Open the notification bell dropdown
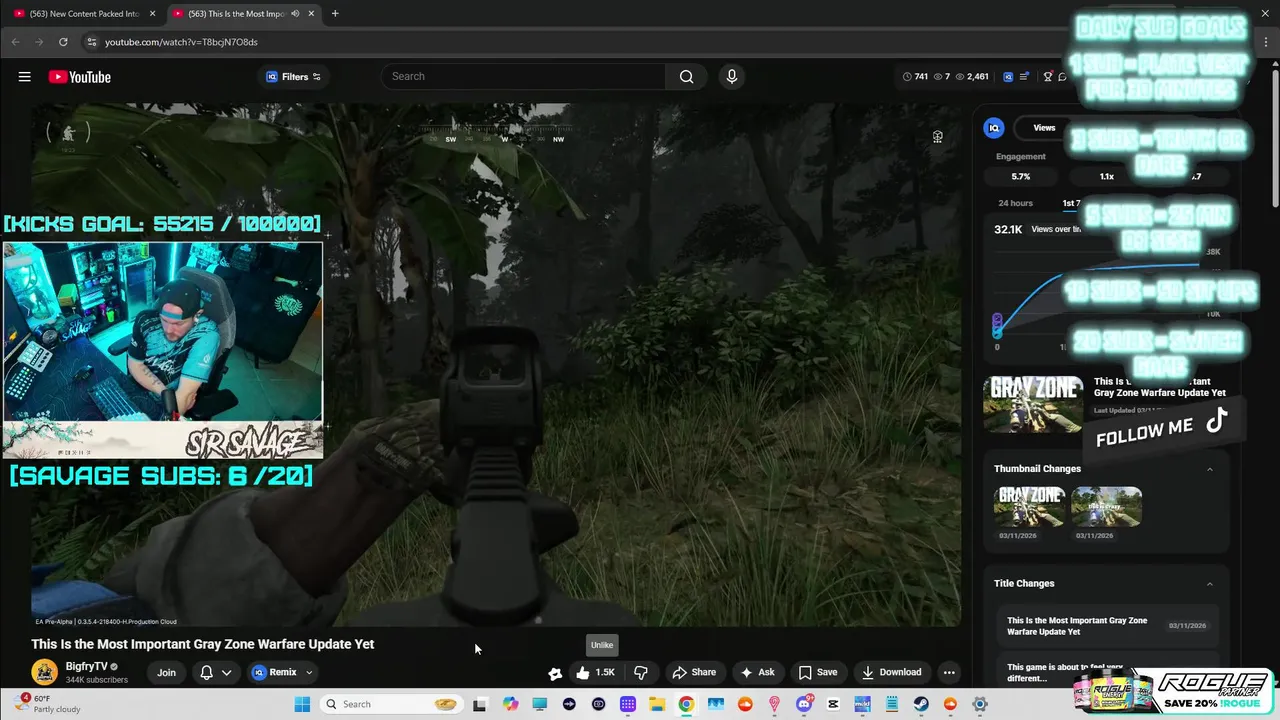1280x720 pixels. point(216,672)
